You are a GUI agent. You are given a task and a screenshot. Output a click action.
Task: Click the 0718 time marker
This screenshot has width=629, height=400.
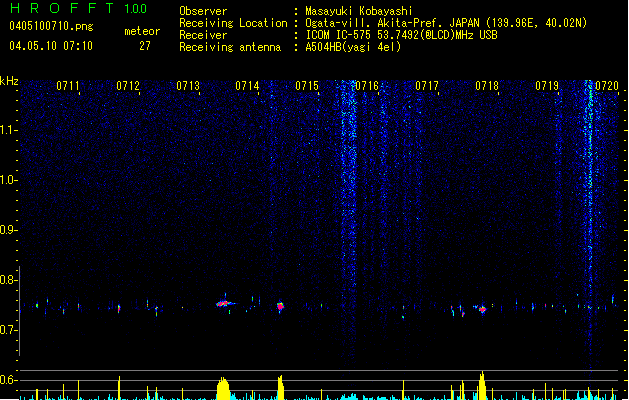(x=487, y=86)
